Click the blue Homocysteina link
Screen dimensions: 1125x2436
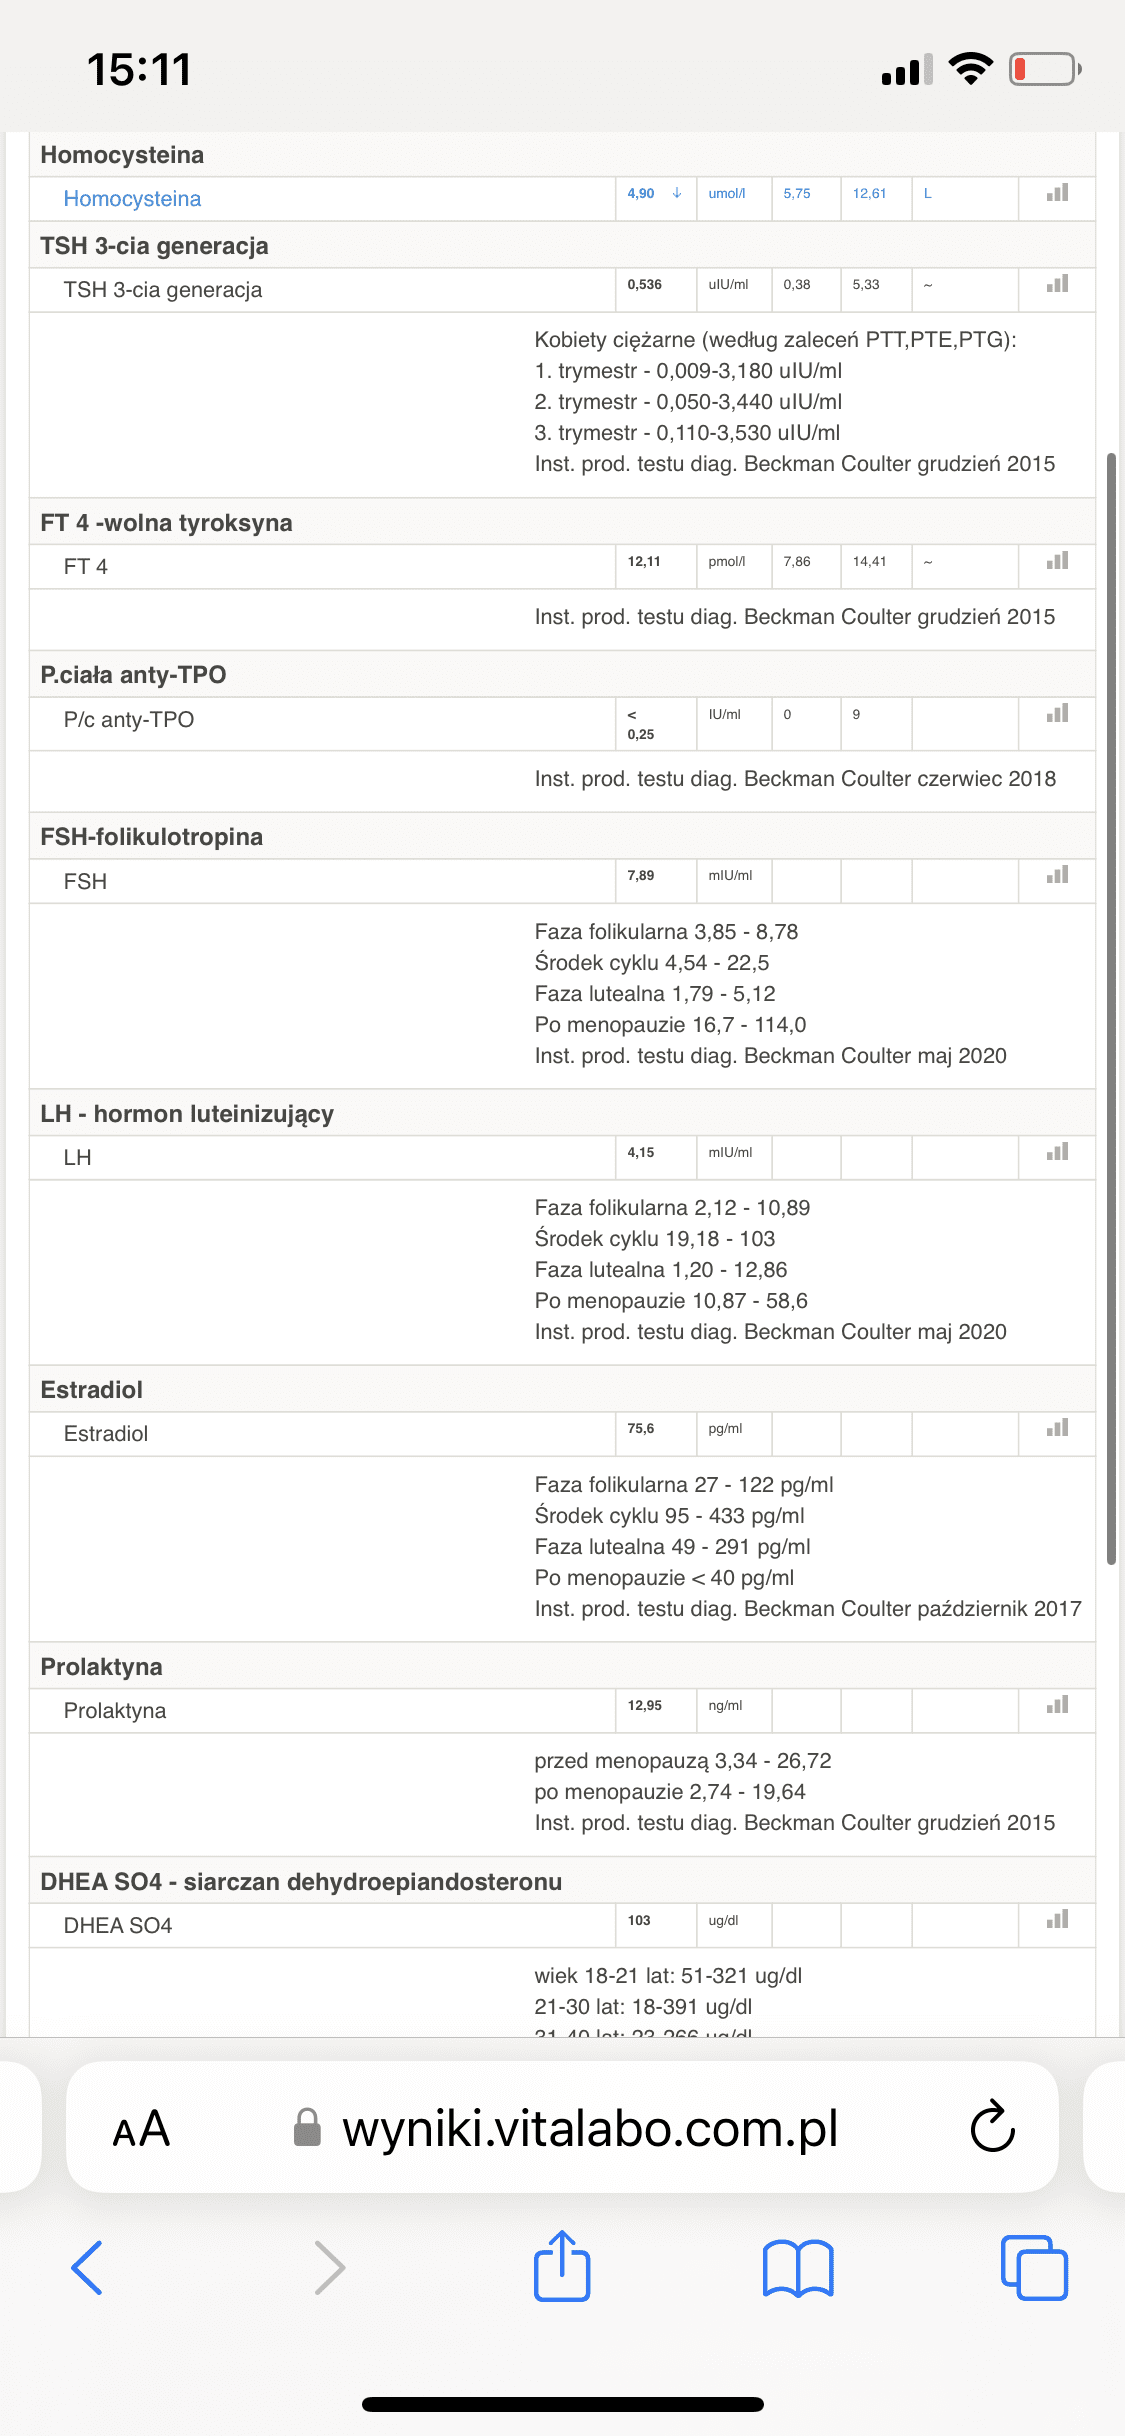pyautogui.click(x=132, y=199)
